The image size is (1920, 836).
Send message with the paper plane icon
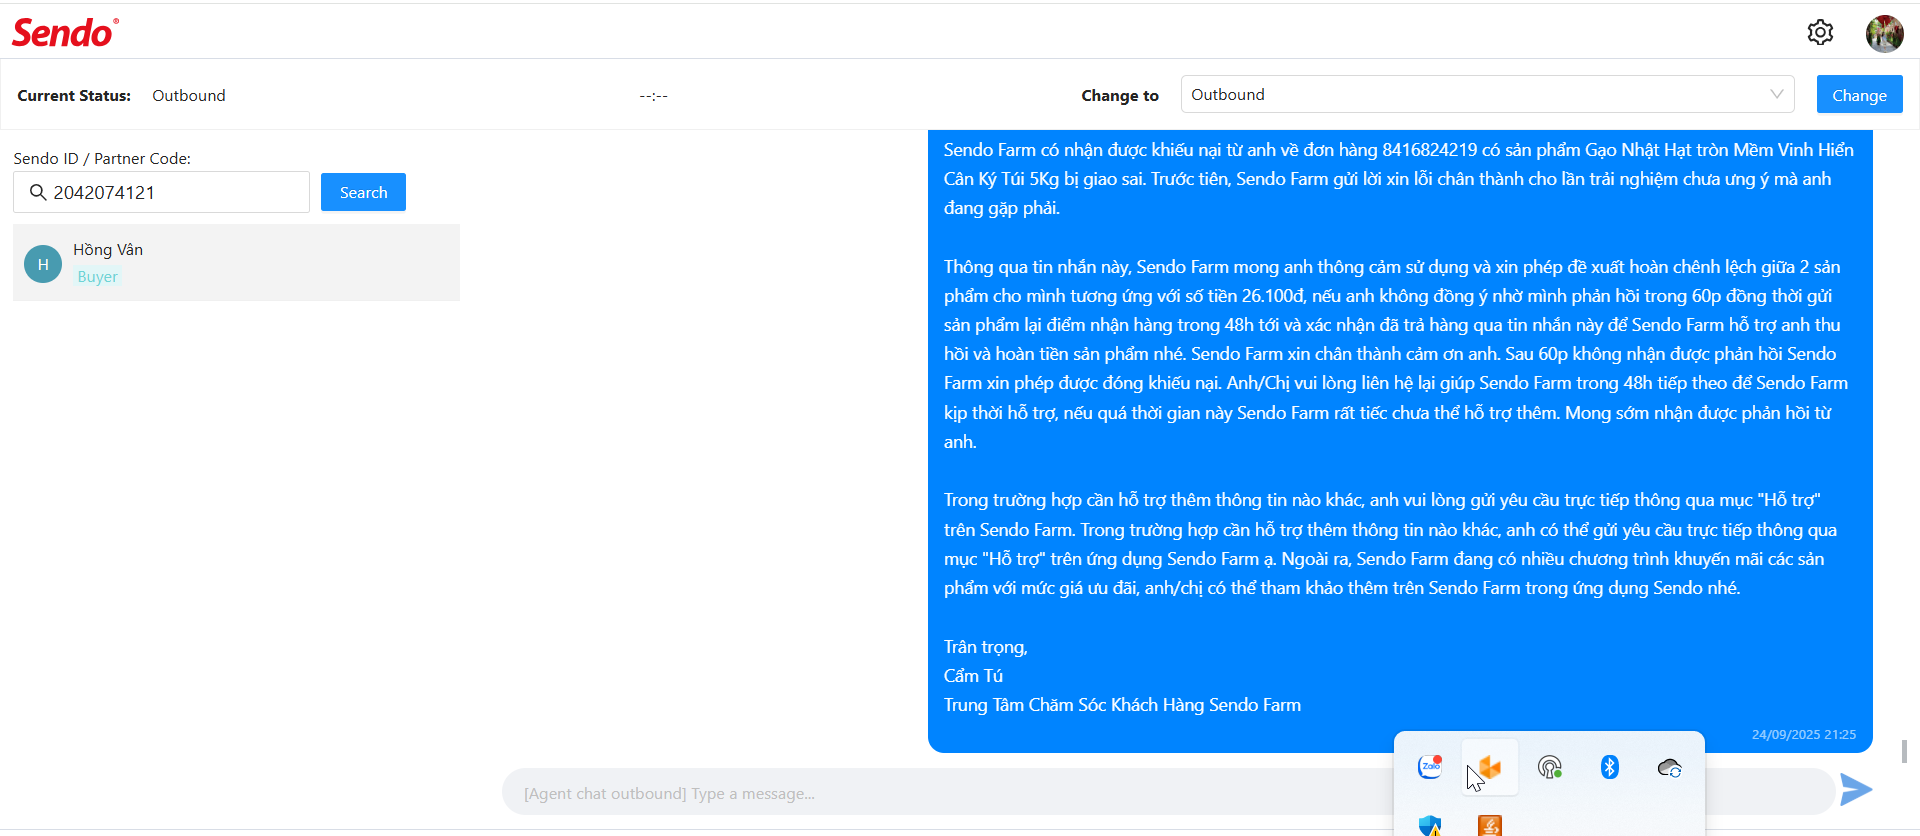coord(1856,789)
